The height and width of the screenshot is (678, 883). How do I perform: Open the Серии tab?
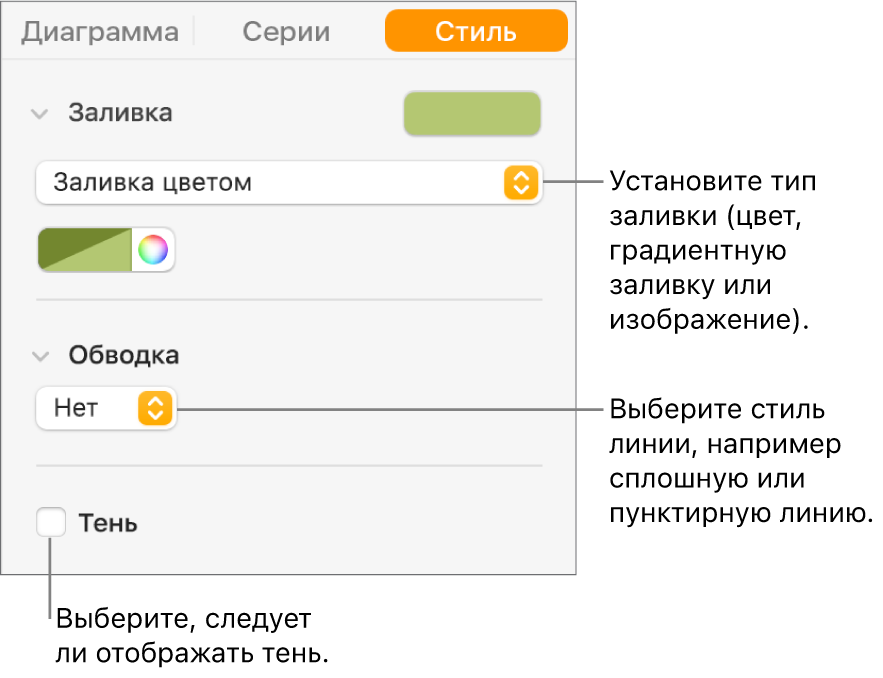click(286, 32)
